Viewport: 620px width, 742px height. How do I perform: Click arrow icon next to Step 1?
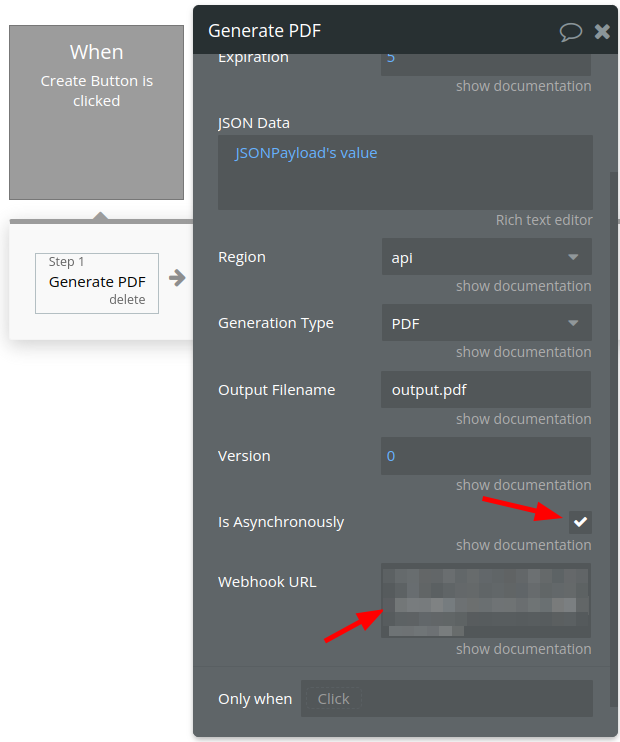point(176,278)
